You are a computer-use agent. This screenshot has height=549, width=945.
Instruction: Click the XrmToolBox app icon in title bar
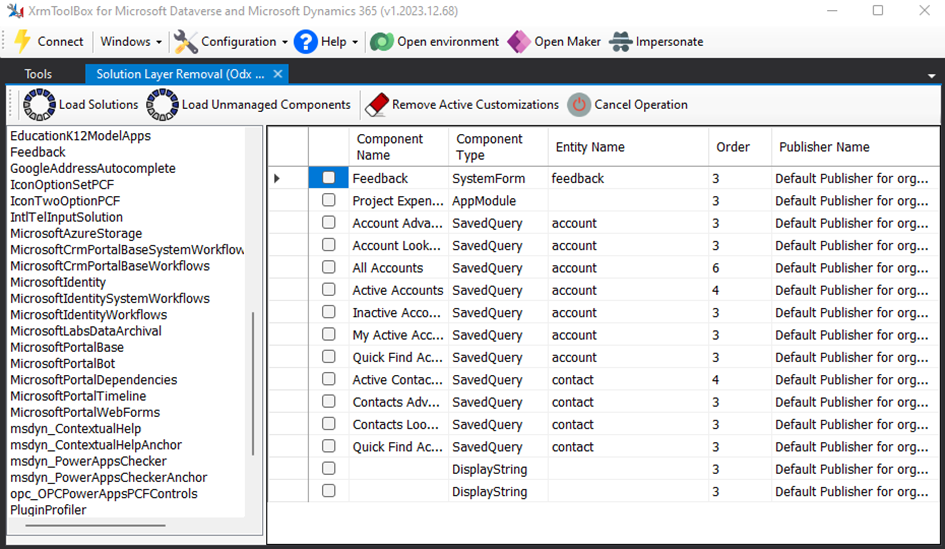[15, 11]
